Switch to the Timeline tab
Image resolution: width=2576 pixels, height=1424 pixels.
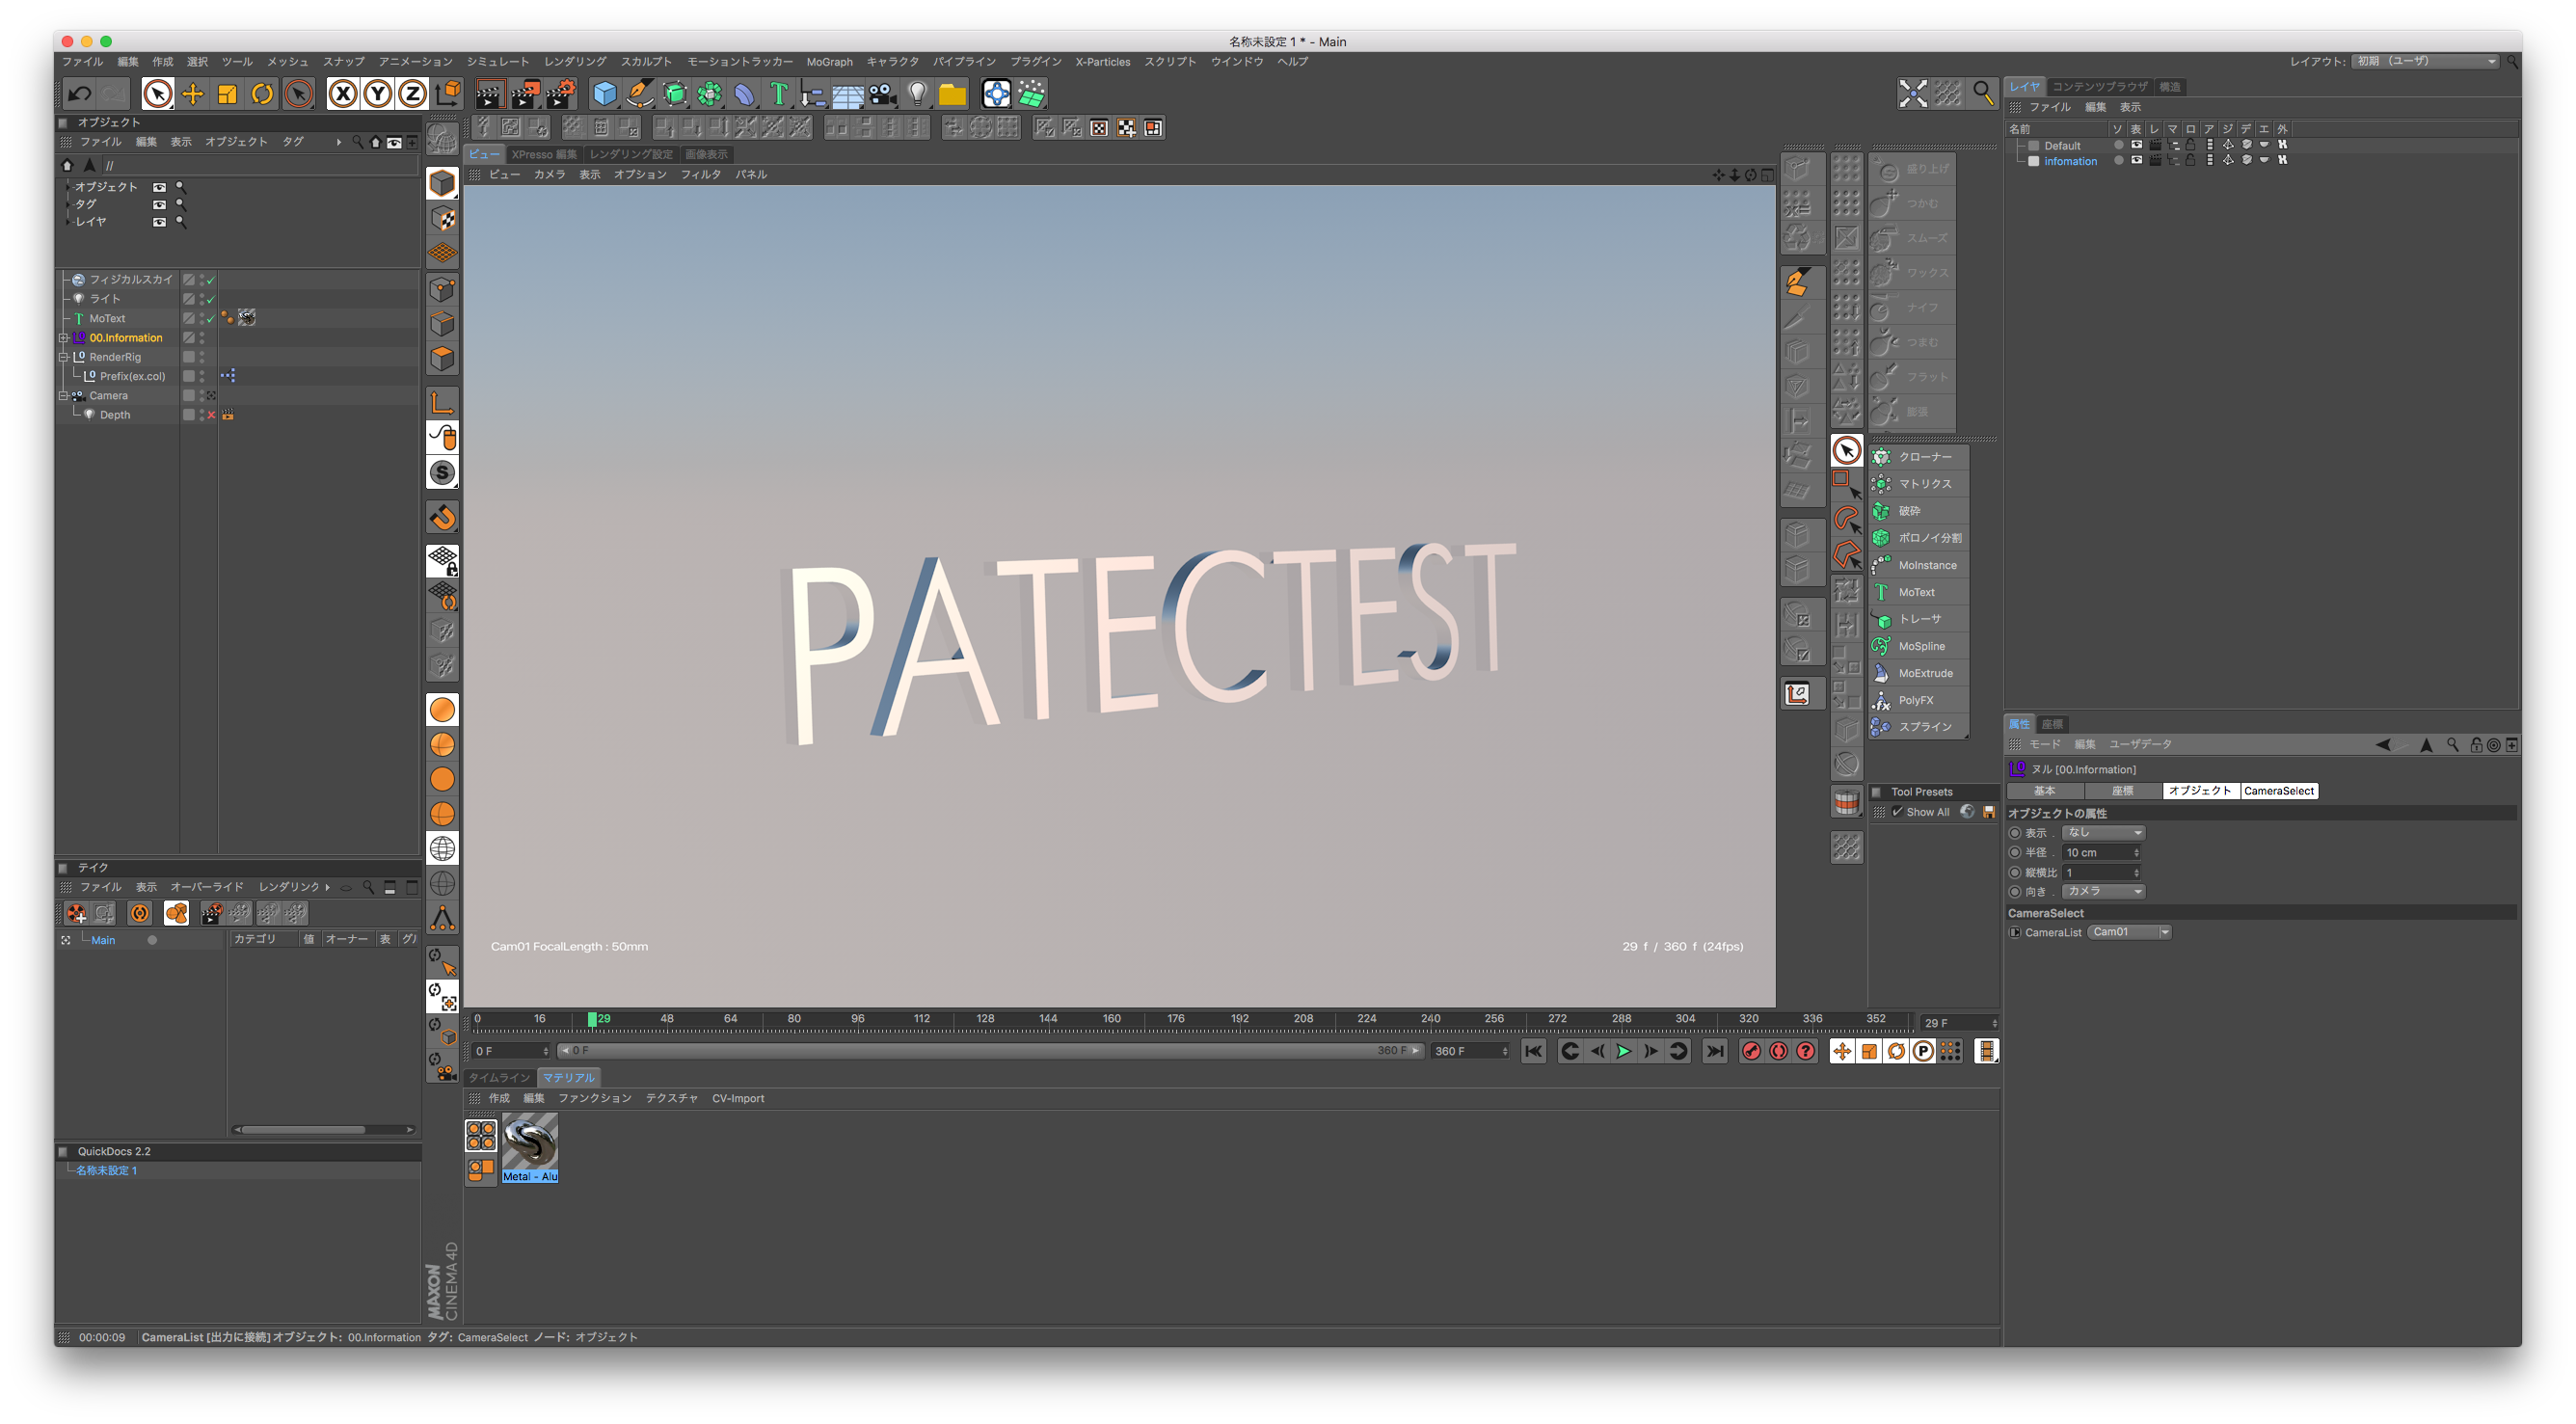pyautogui.click(x=499, y=1078)
